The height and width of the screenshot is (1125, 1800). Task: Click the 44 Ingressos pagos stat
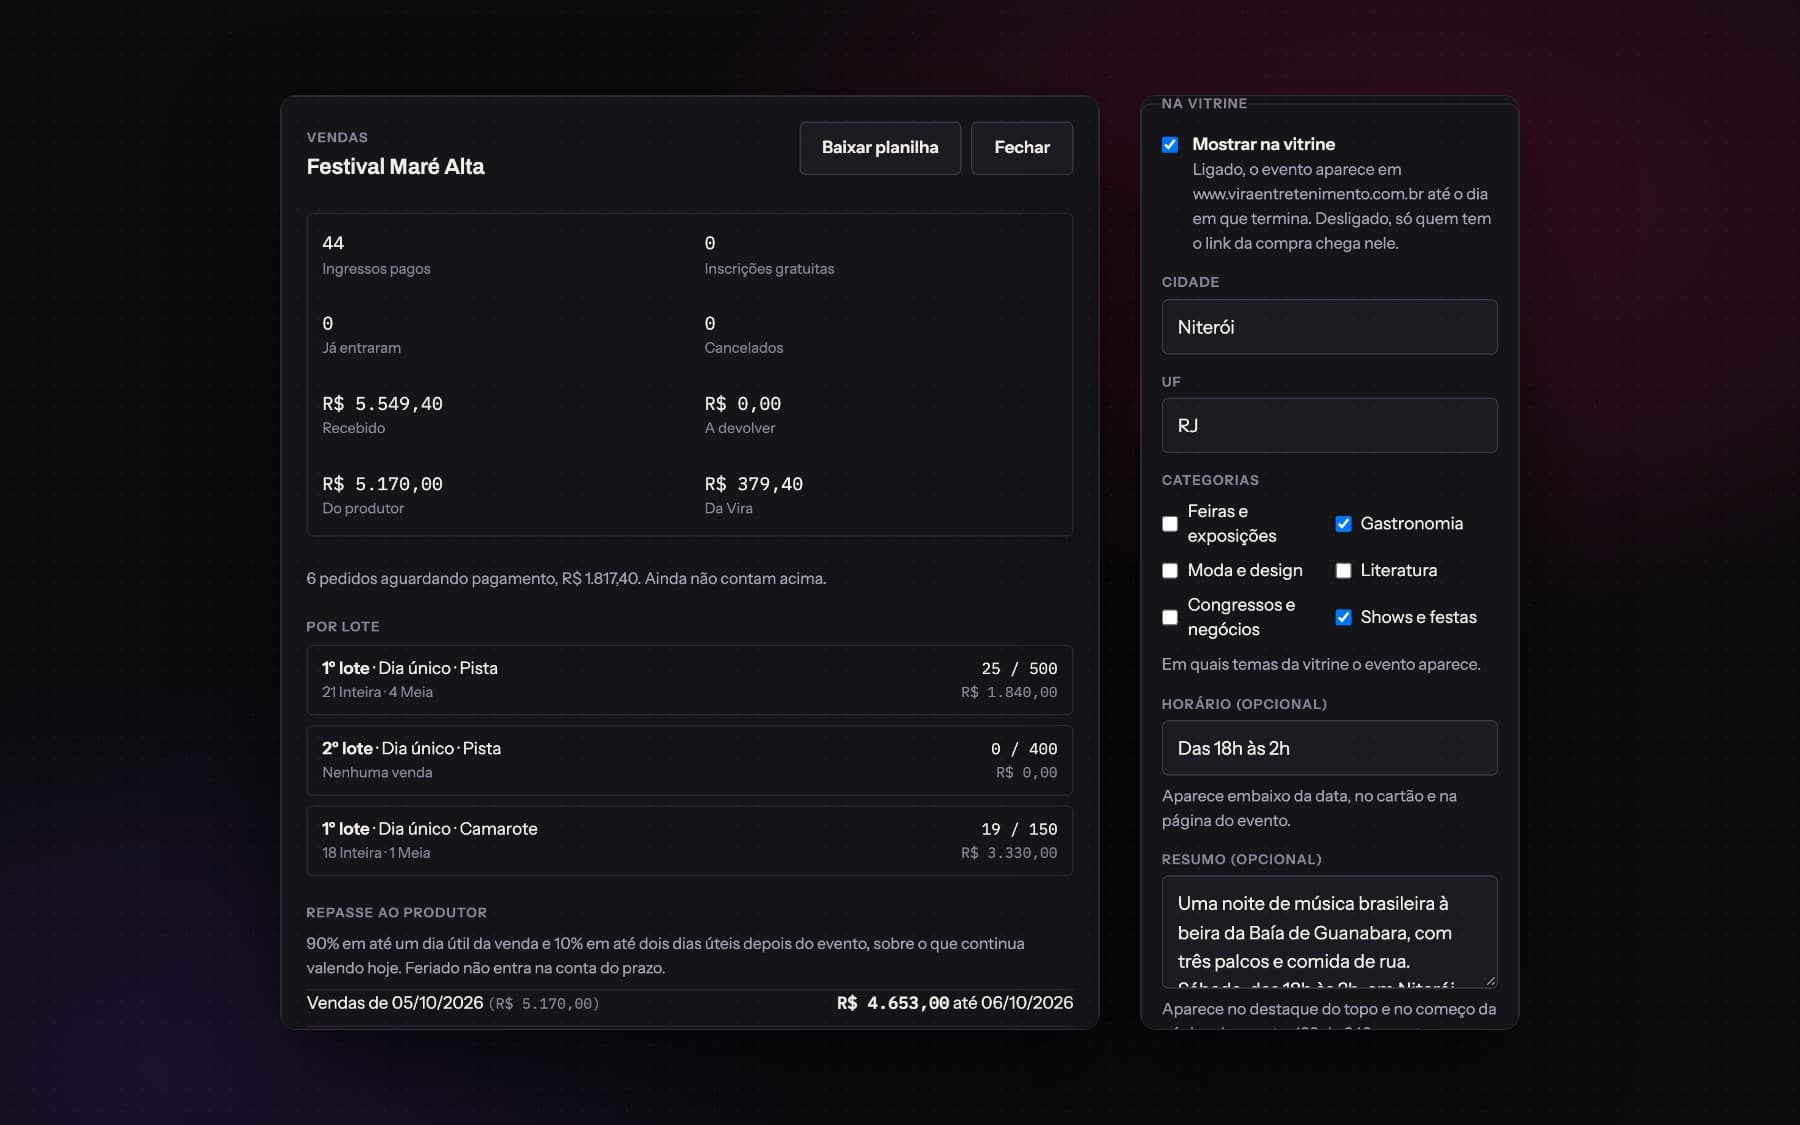(376, 255)
